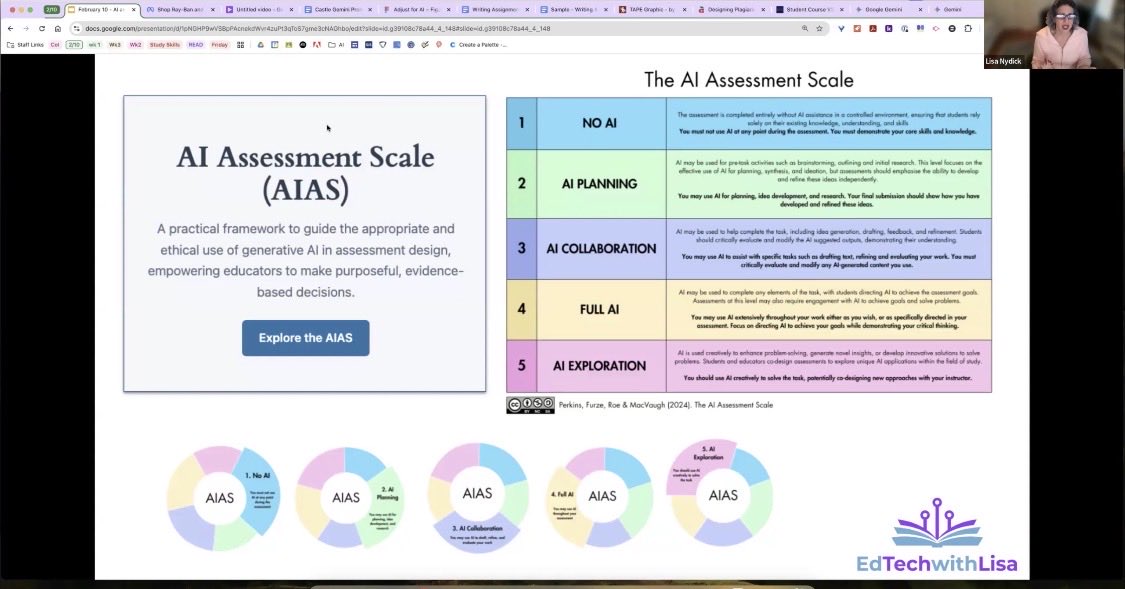This screenshot has width=1125, height=589.
Task: Click the 2/10 tab group label
Action: coord(52,9)
